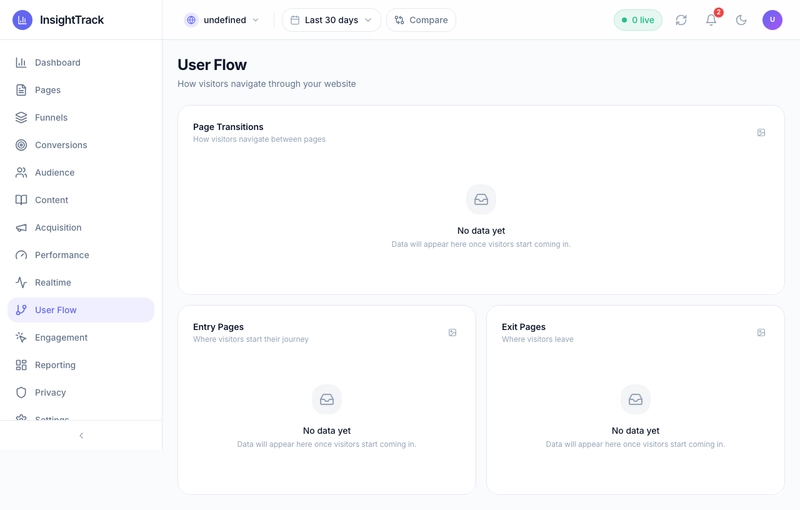
Task: Click the Engagement cursor-click icon
Action: 21,338
